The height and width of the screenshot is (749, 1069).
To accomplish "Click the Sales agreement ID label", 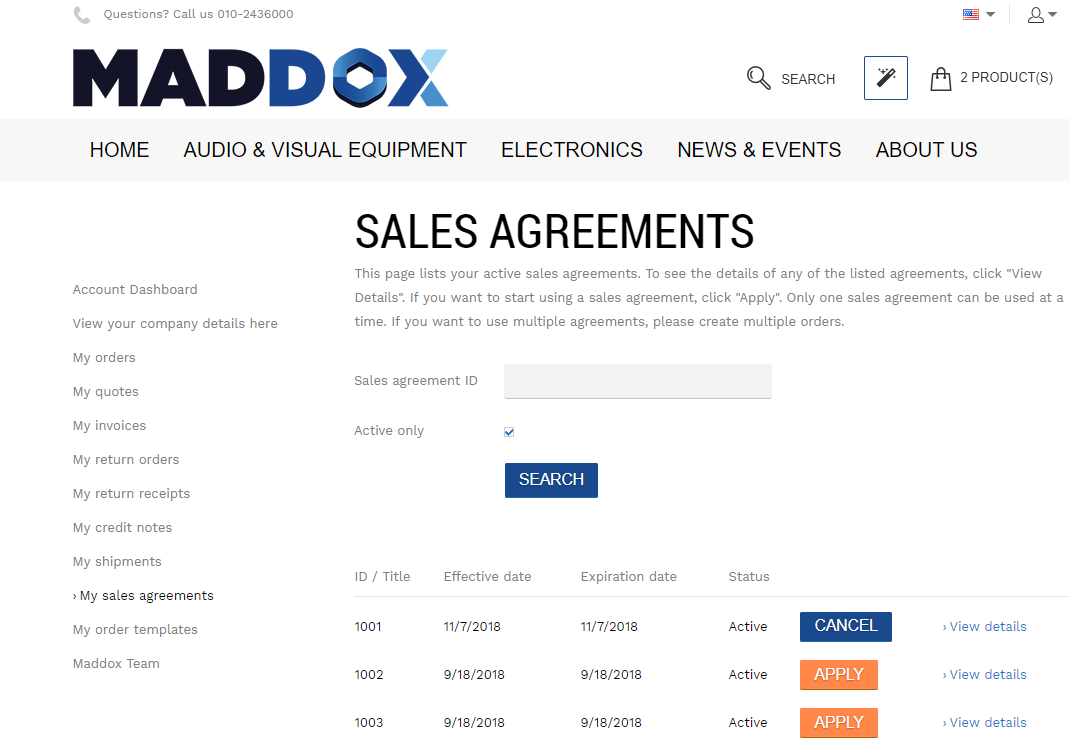I will tap(416, 381).
